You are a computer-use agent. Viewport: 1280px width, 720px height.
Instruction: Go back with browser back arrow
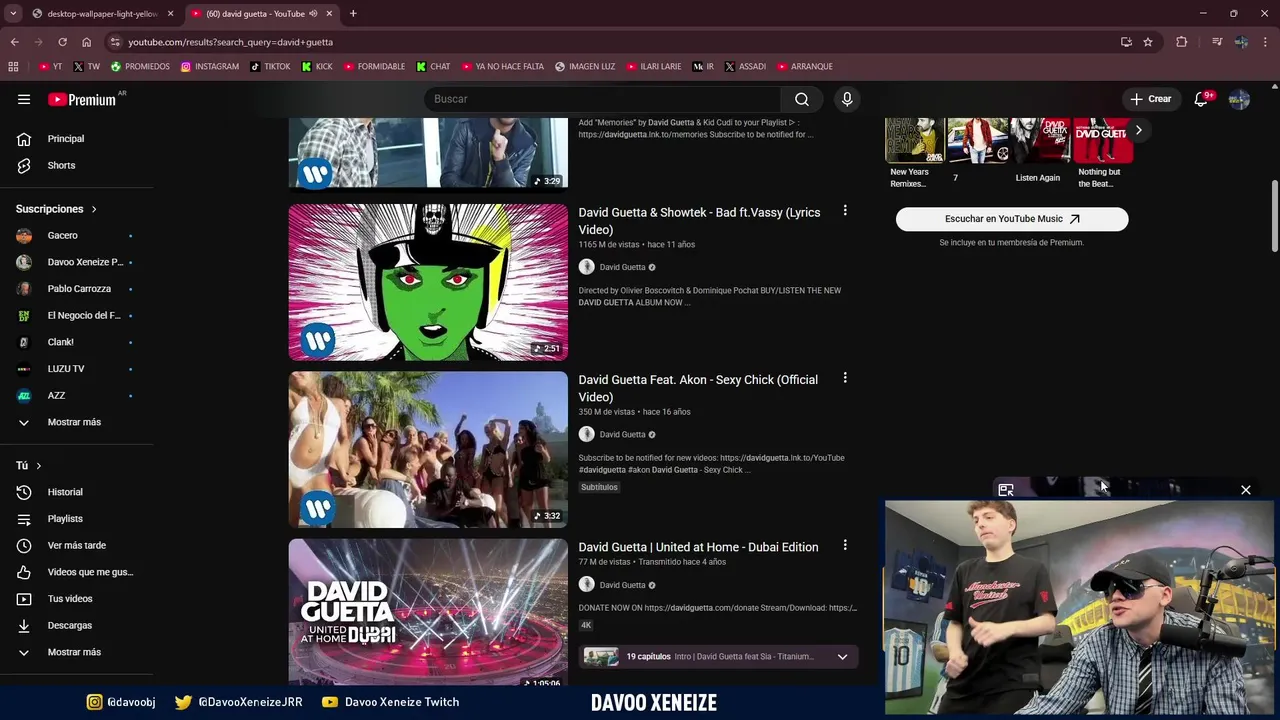[x=15, y=42]
